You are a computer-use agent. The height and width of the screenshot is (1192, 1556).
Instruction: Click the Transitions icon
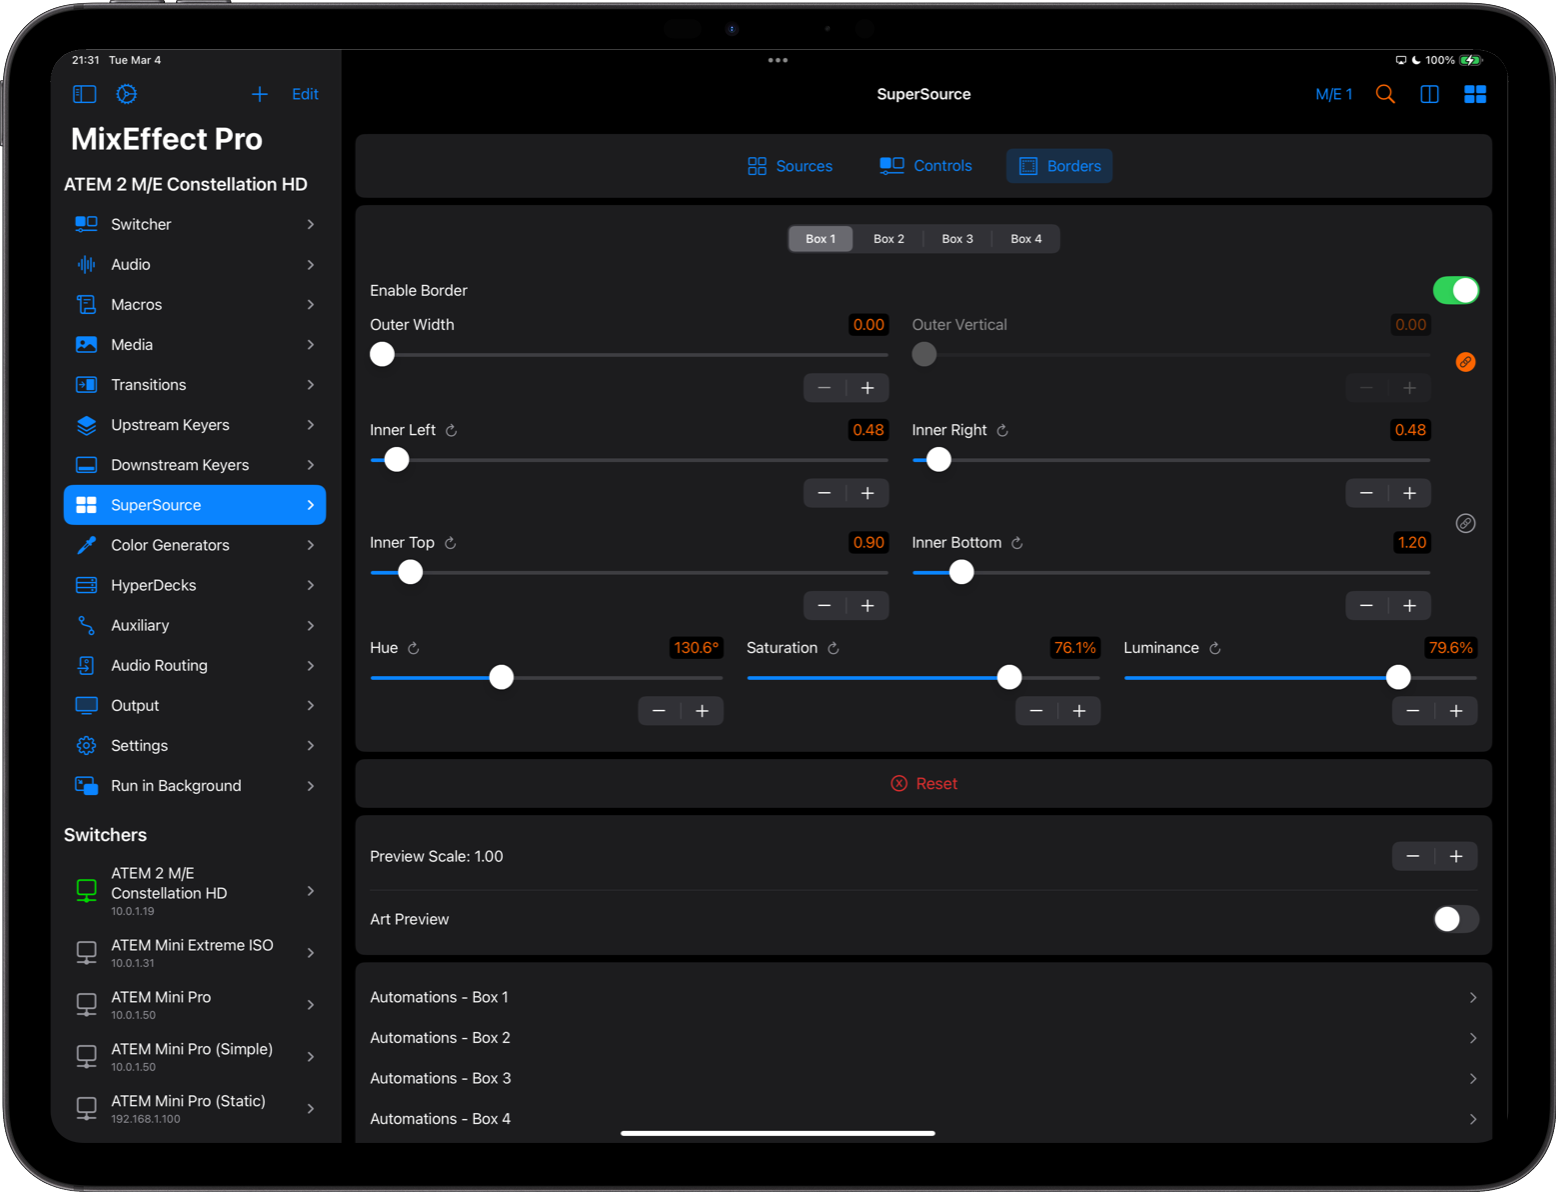[x=87, y=384]
